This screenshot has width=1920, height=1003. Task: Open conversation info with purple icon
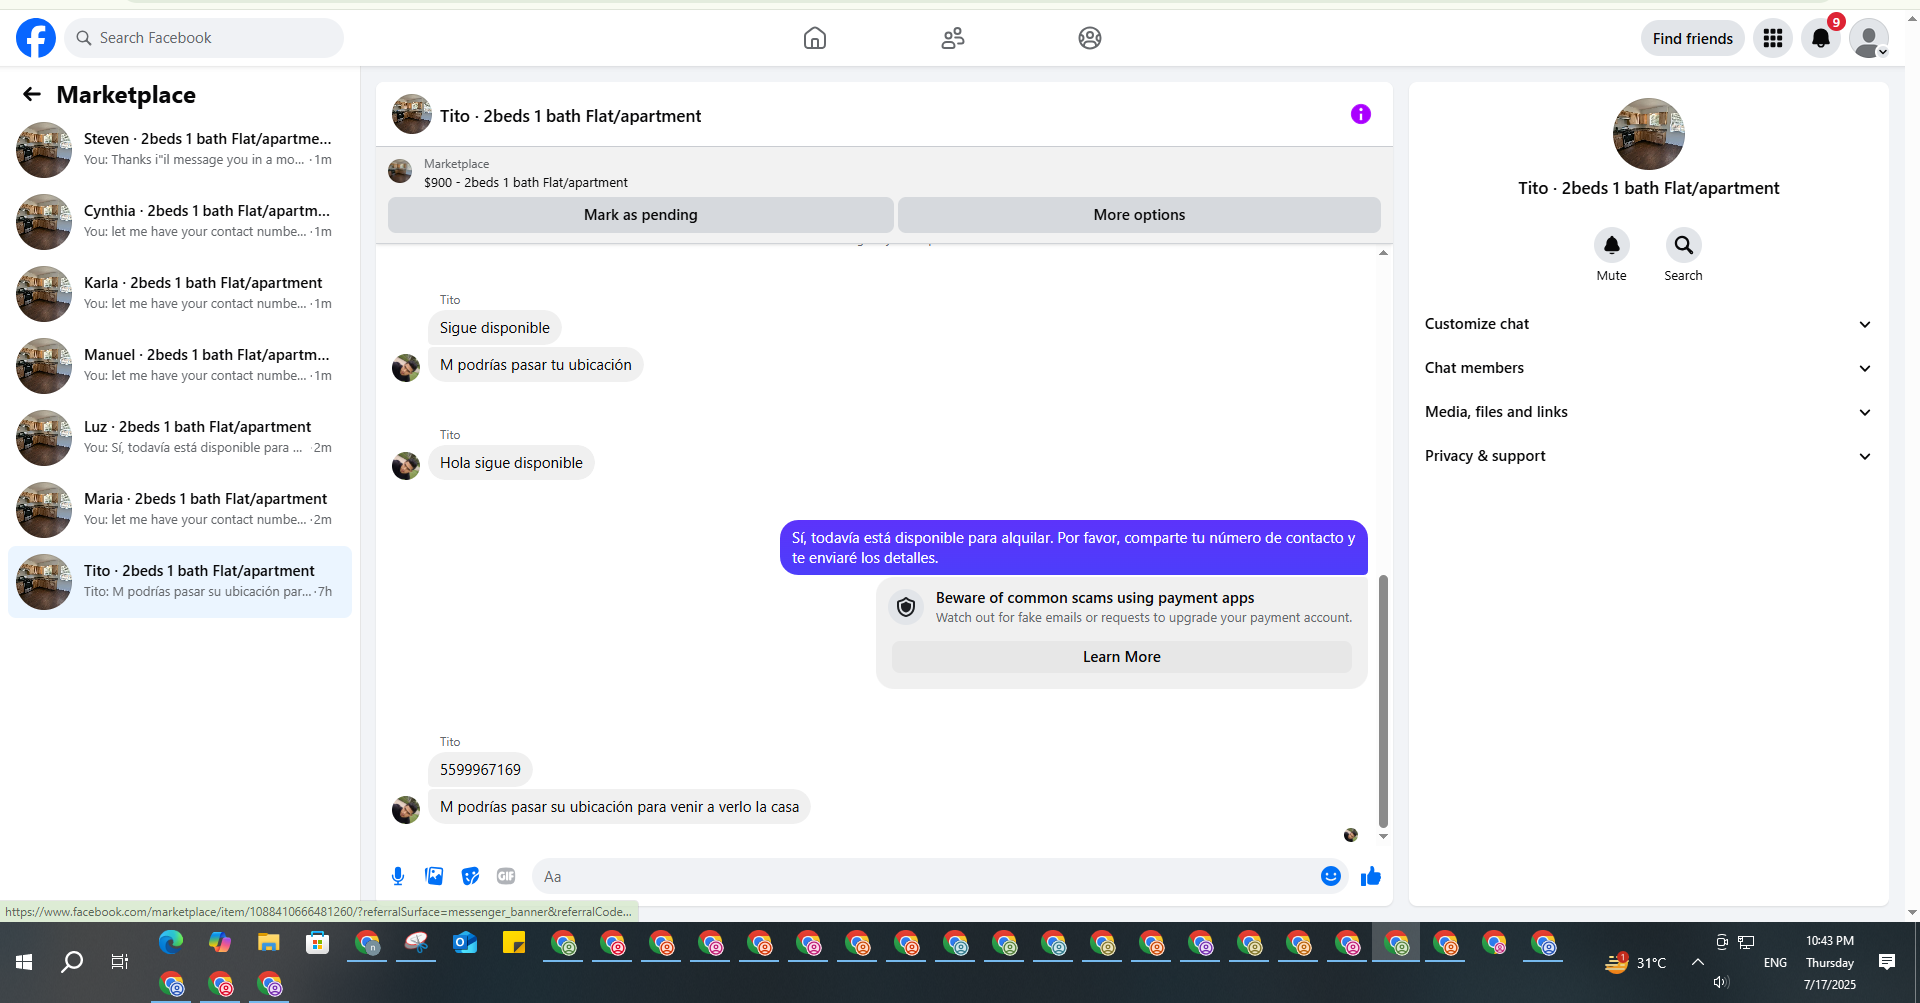coord(1361,114)
